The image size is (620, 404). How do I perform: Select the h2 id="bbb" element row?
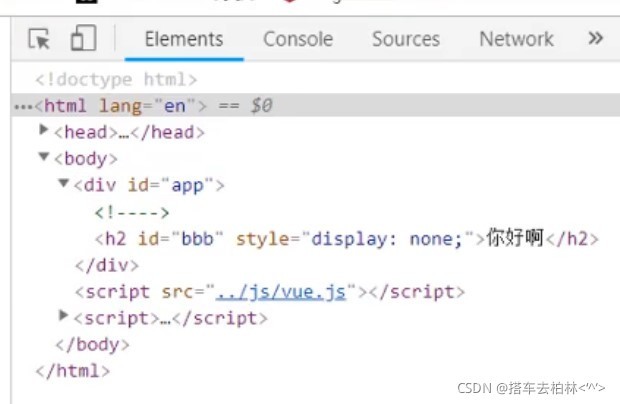[x=347, y=238]
